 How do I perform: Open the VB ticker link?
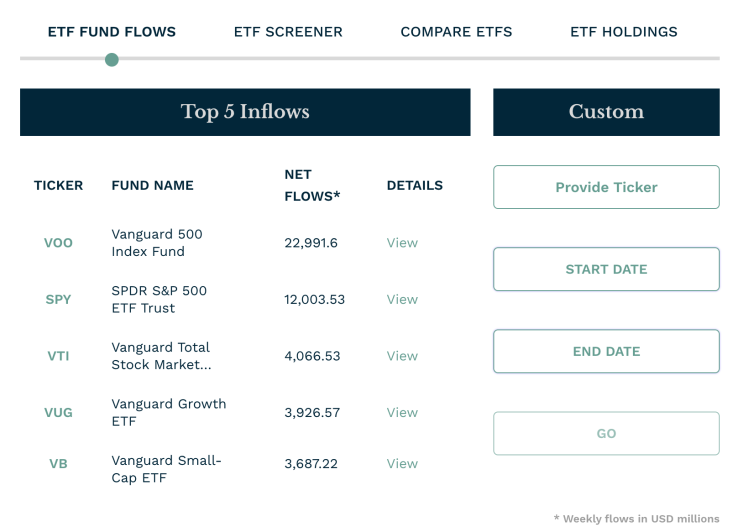click(59, 464)
